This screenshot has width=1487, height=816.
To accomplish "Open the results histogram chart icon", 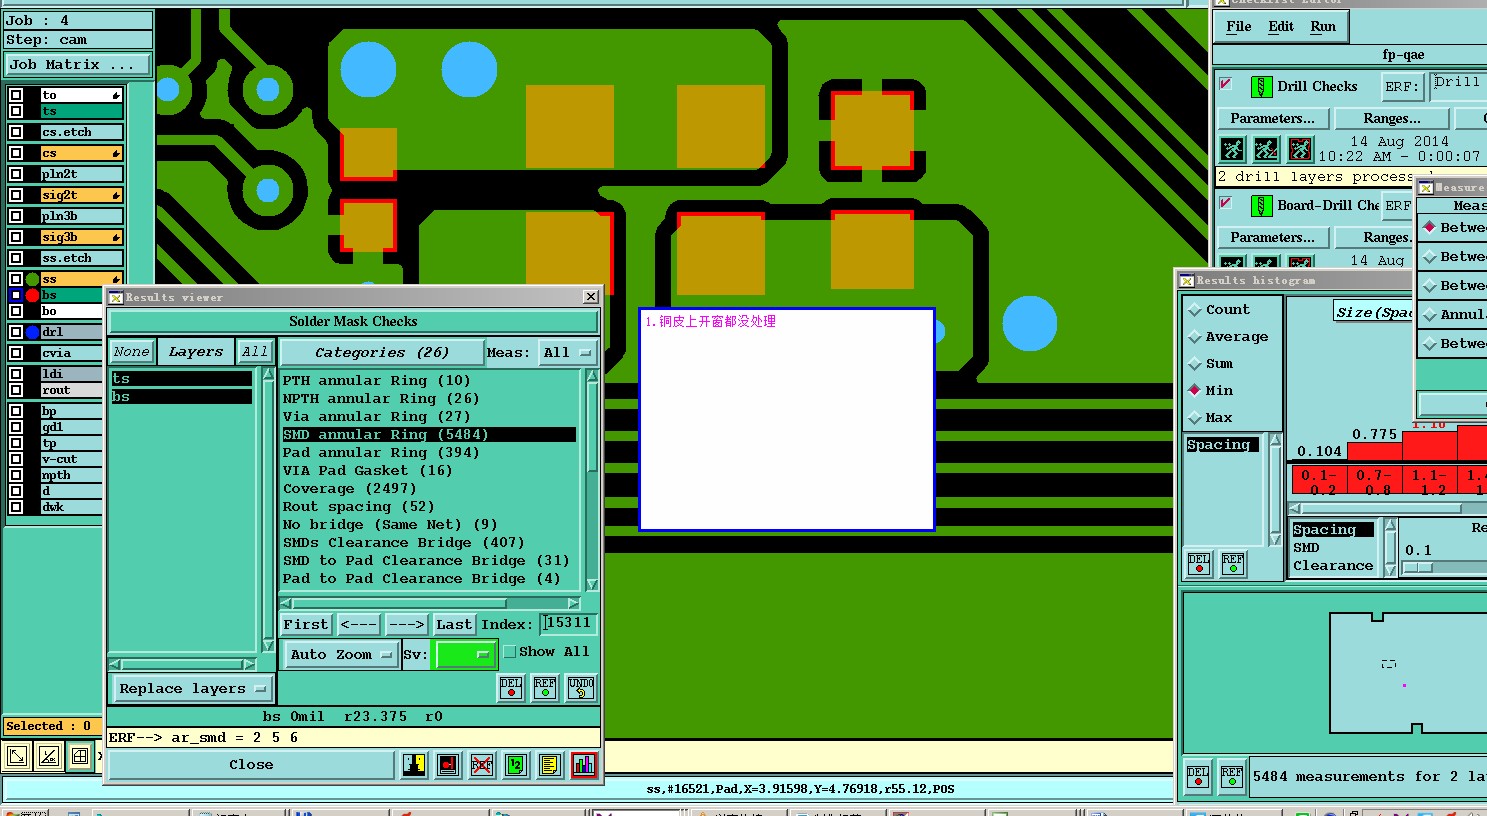I will tap(584, 765).
